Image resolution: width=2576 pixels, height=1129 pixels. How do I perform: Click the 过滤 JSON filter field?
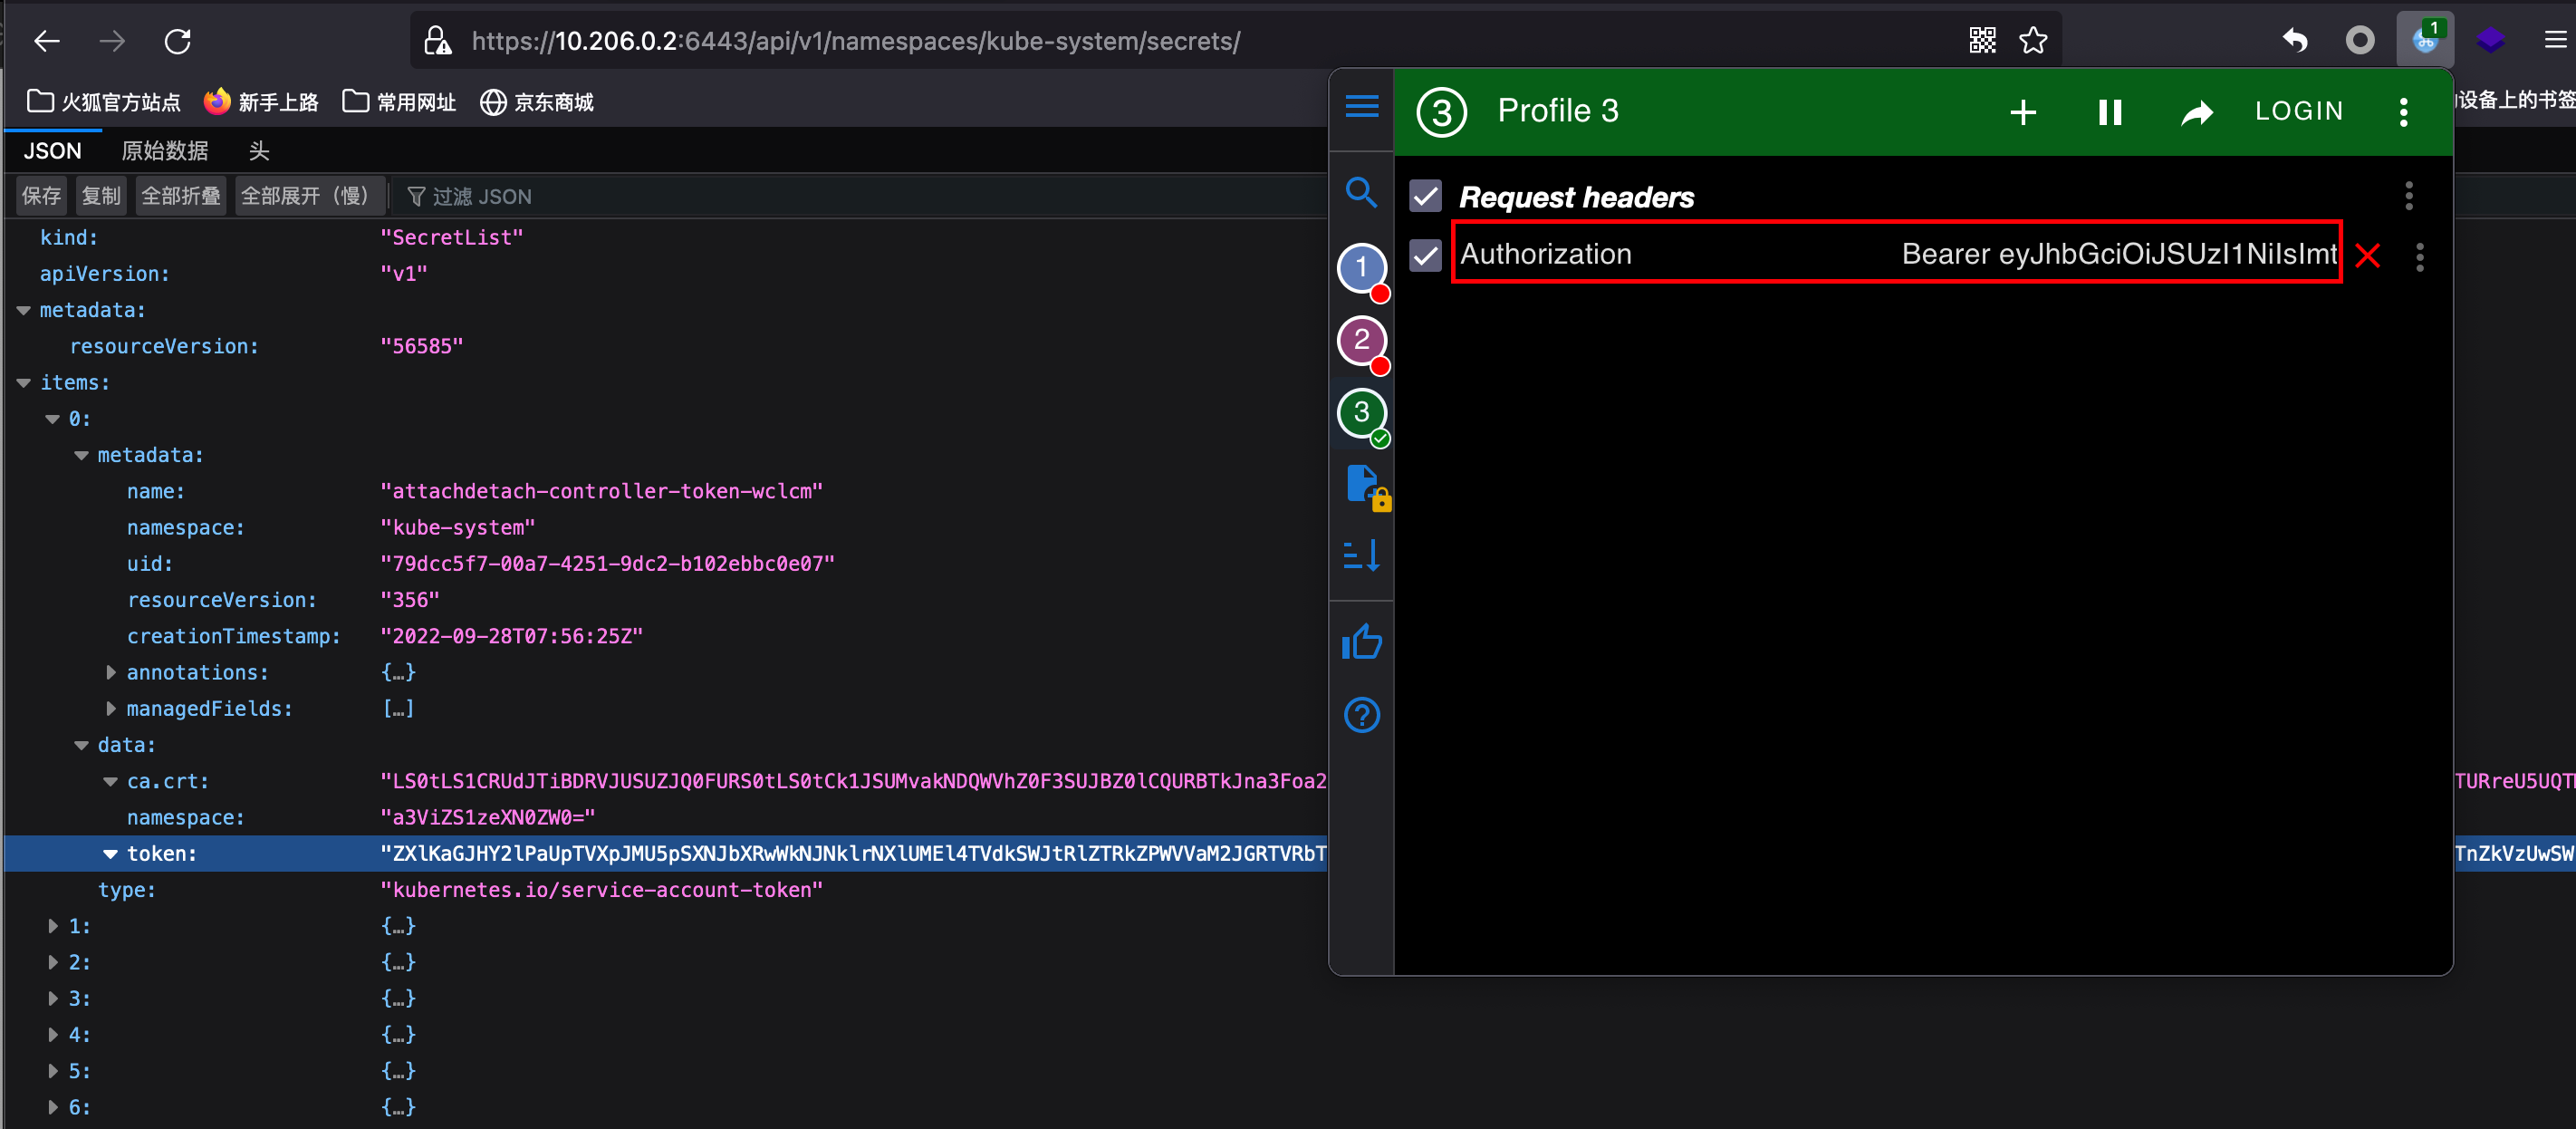click(x=480, y=197)
